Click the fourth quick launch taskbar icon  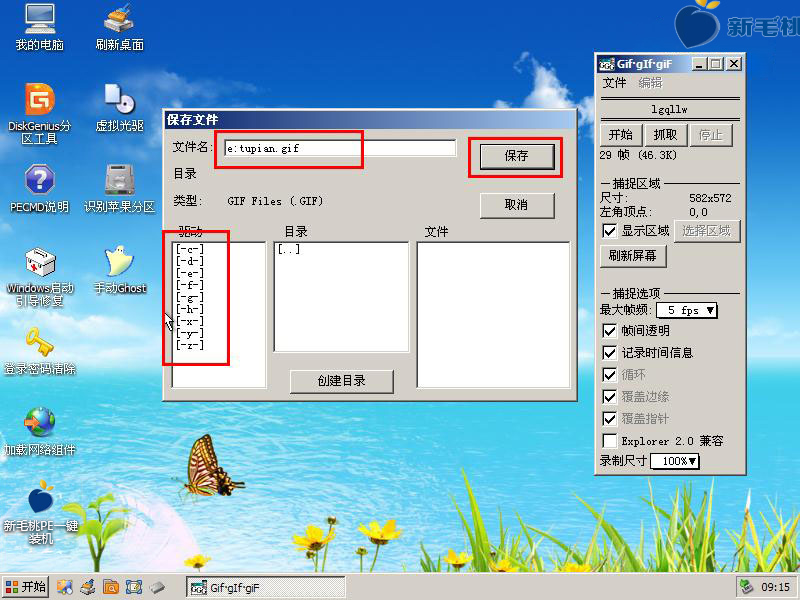click(x=134, y=587)
